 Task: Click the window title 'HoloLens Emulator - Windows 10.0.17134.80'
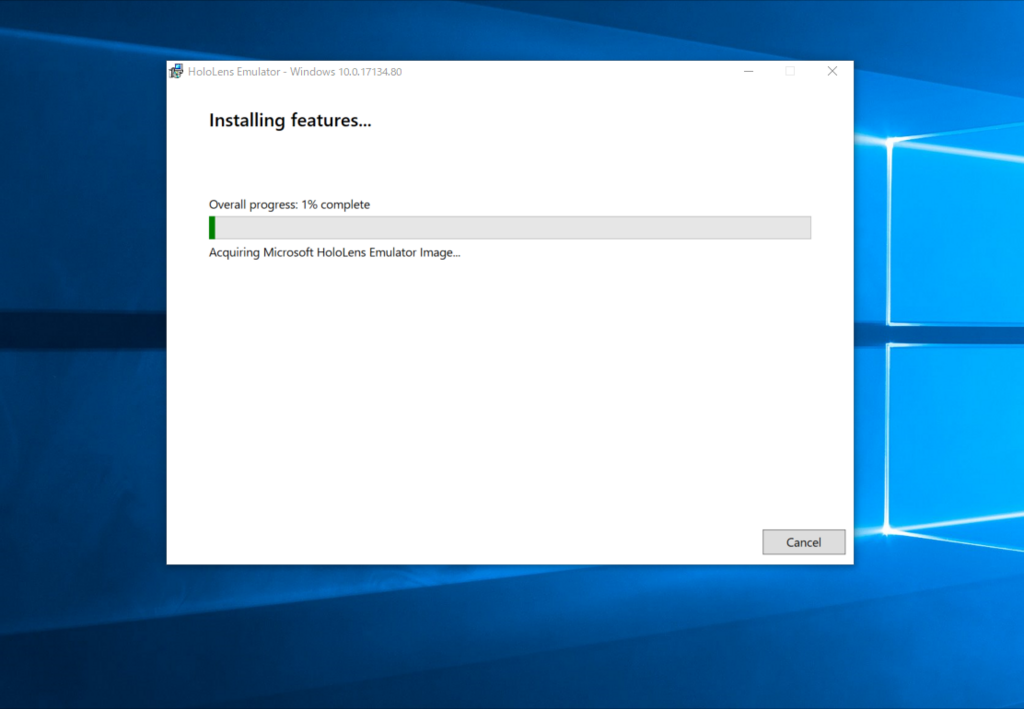(x=295, y=72)
